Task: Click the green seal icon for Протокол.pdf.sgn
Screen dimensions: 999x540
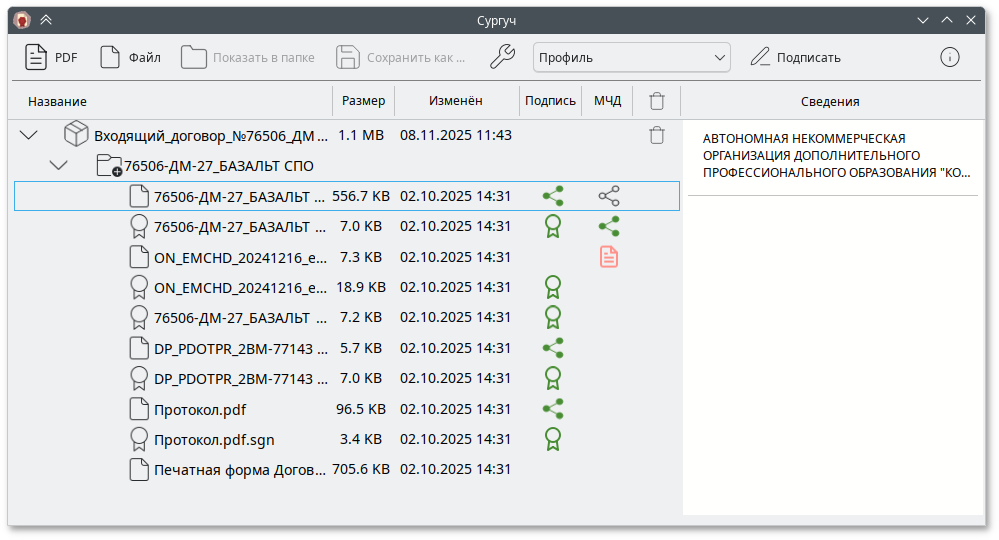Action: [x=552, y=438]
